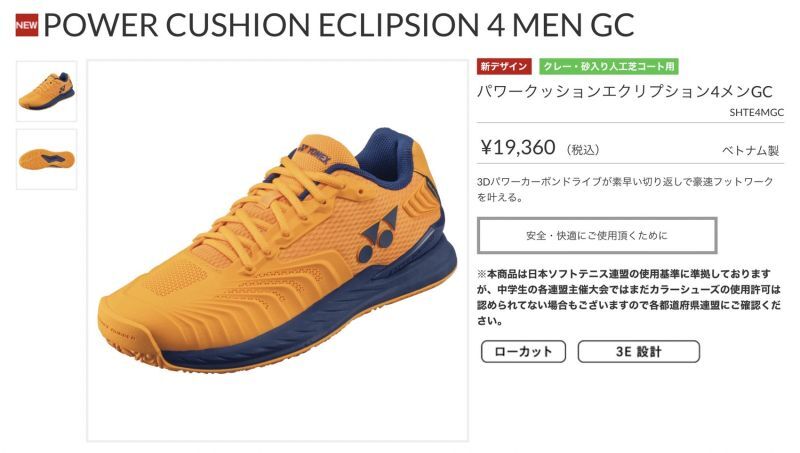Click the POWER CUSHION ECLIPSION 4 MEN GC title
This screenshot has height=453, width=800.
339,25
